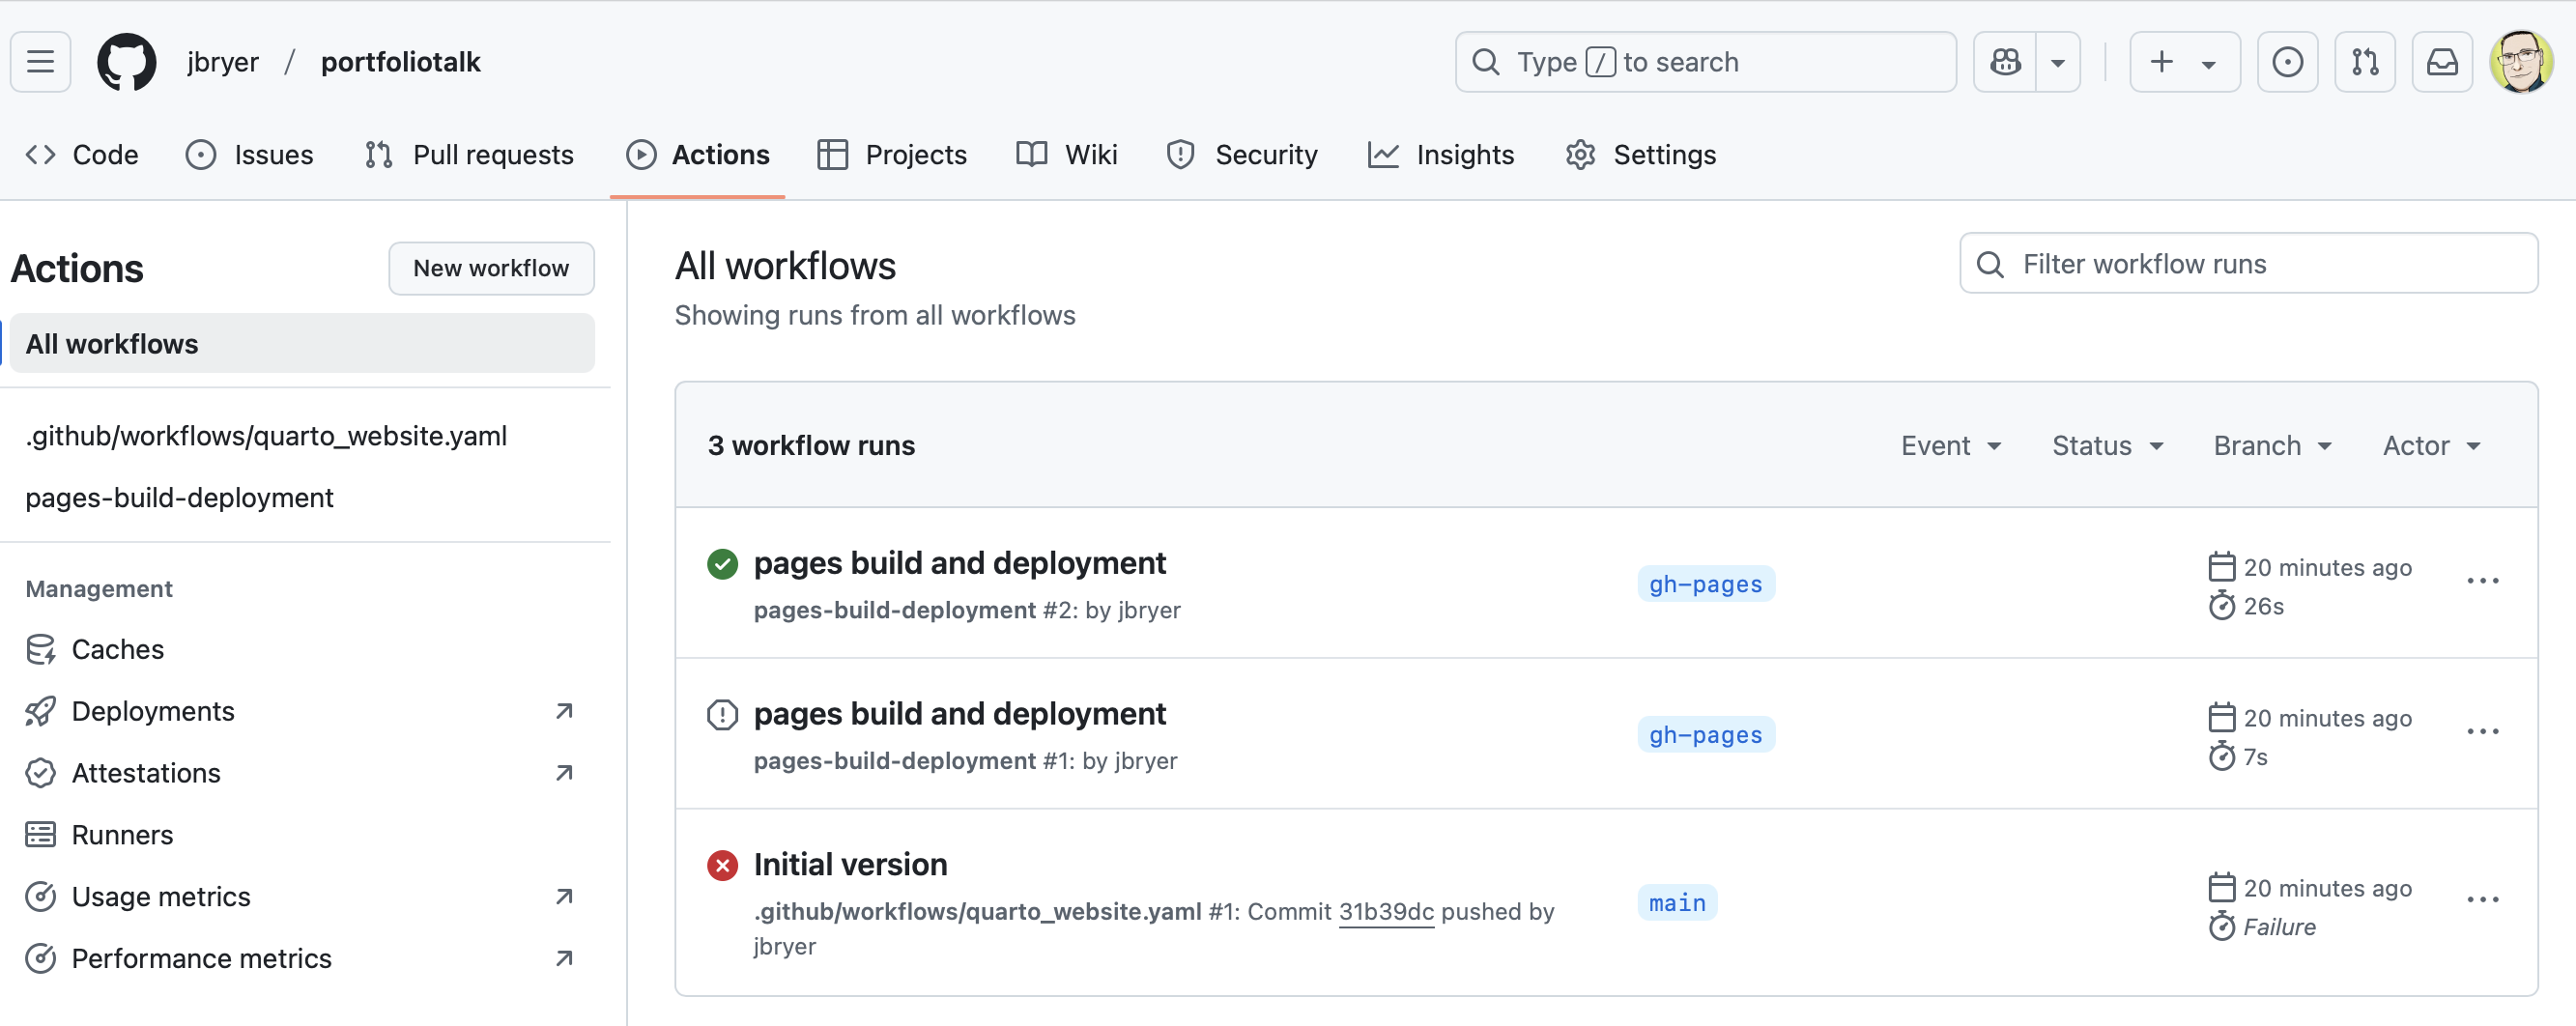Click the GitHub logo icon
This screenshot has width=2576, height=1026.
[x=126, y=62]
